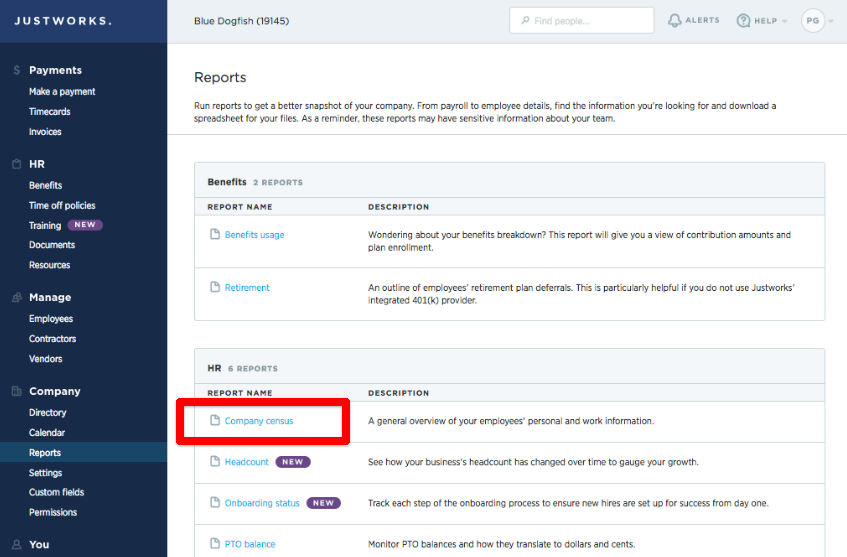Image resolution: width=847 pixels, height=557 pixels.
Task: Click the clipboard icon beside HR
Action: pos(17,164)
